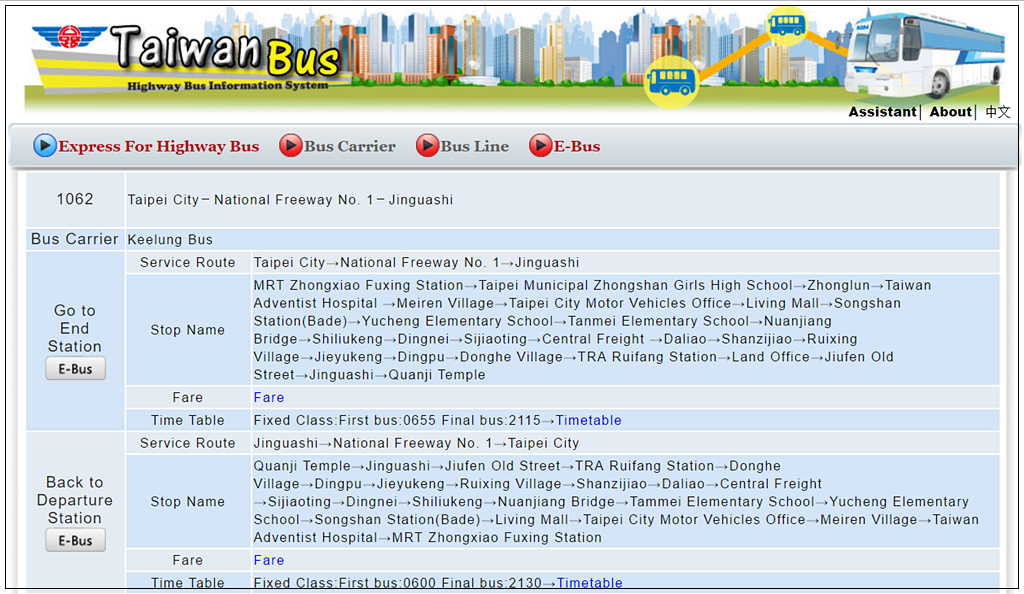Screen dimensions: 1024x594
Task: Click the blue play icon beside Express For Highway Bus
Action: [44, 145]
